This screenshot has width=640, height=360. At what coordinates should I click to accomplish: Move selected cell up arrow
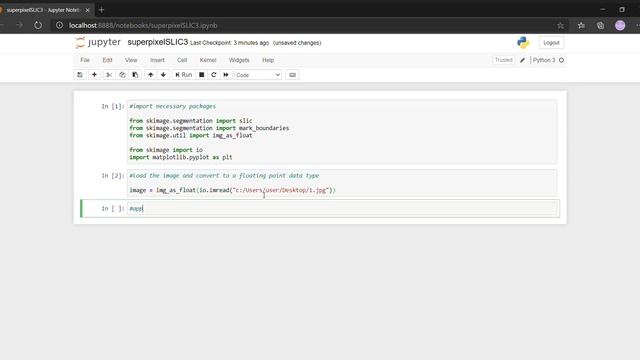point(151,75)
